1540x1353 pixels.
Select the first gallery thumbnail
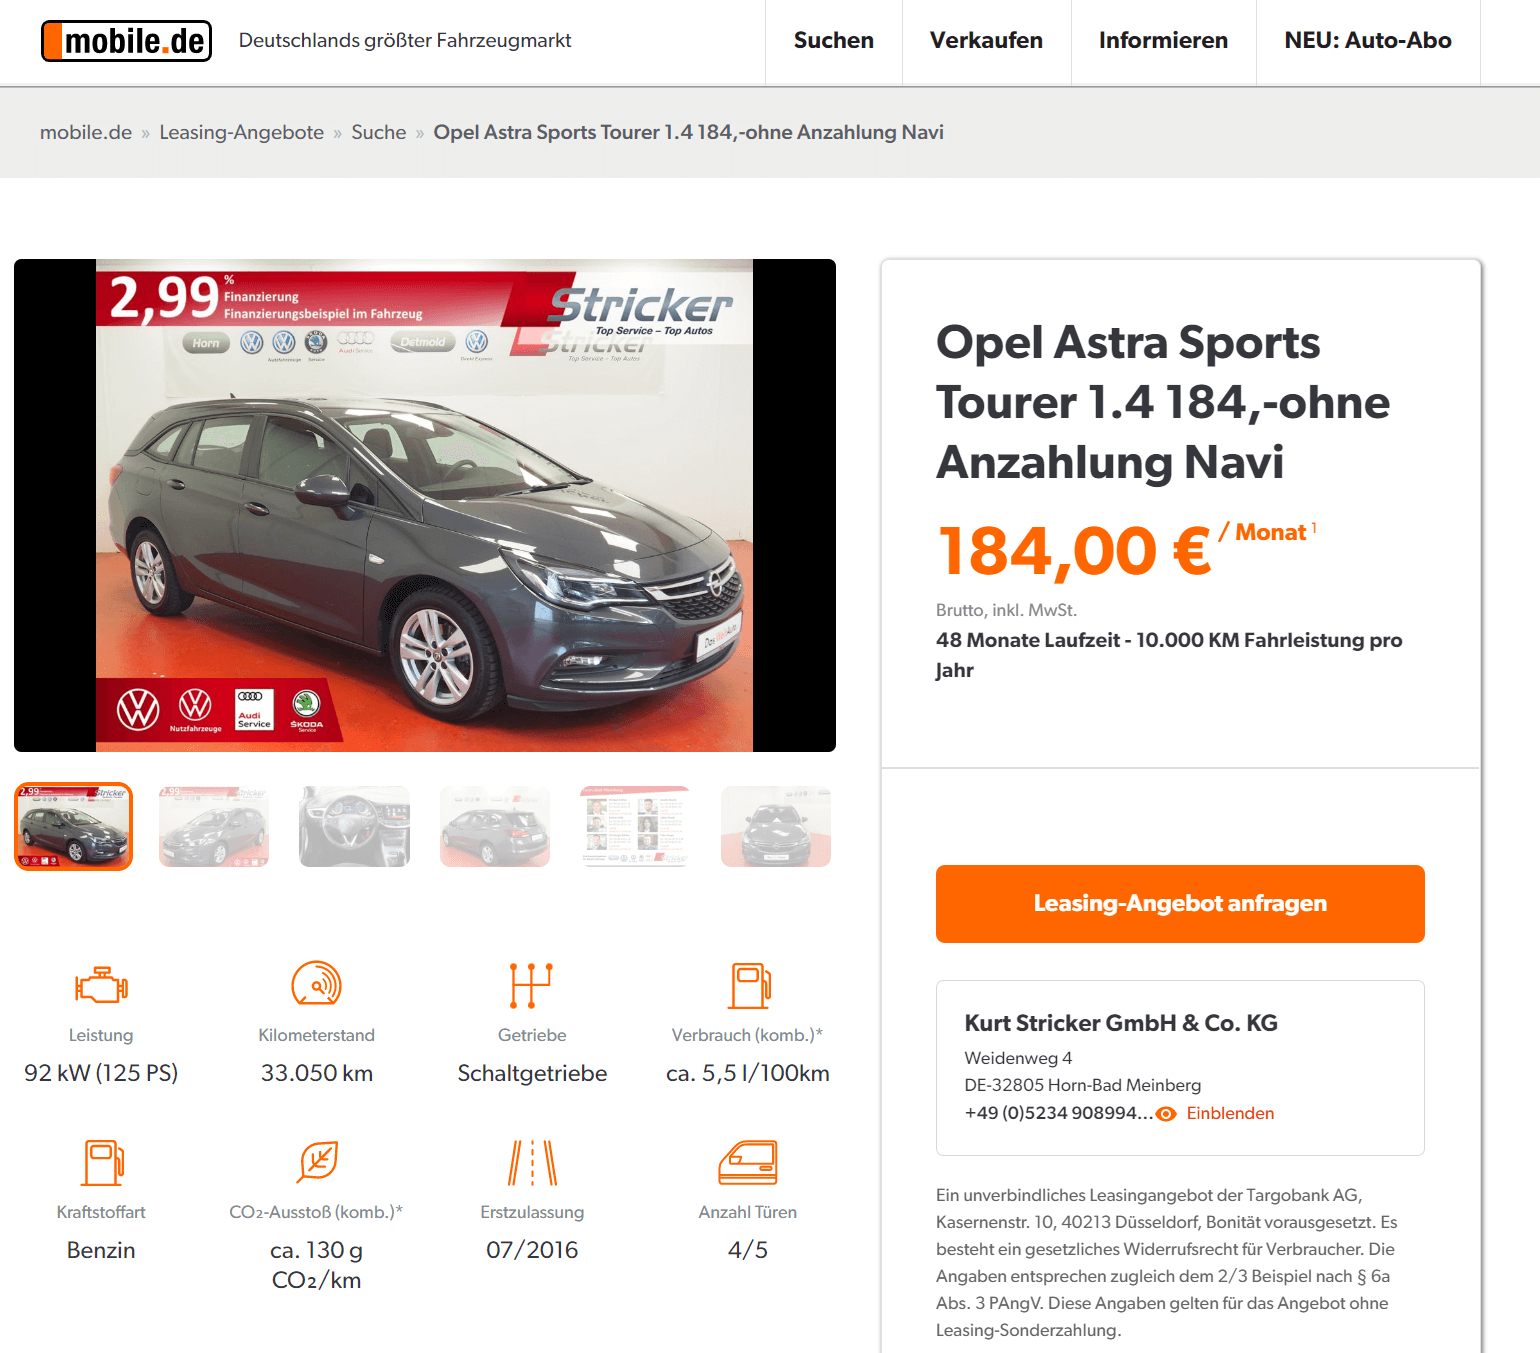pyautogui.click(x=73, y=826)
